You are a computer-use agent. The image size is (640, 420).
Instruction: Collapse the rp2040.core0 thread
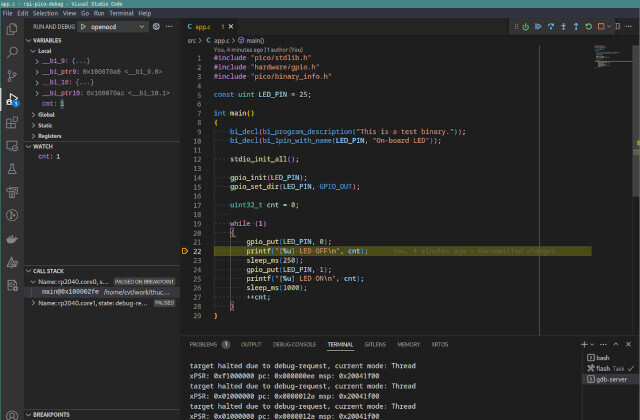[33, 282]
